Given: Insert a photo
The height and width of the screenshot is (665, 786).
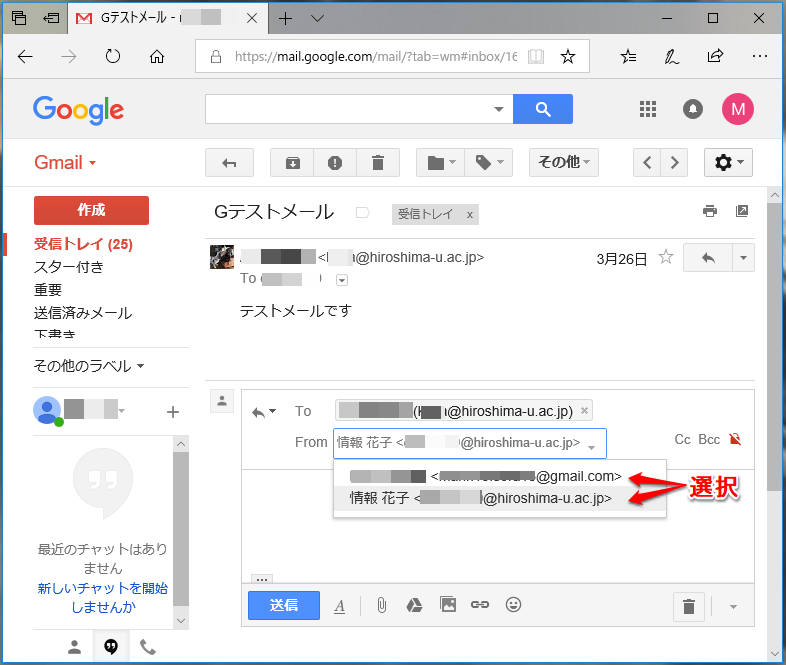Looking at the screenshot, I should (448, 605).
